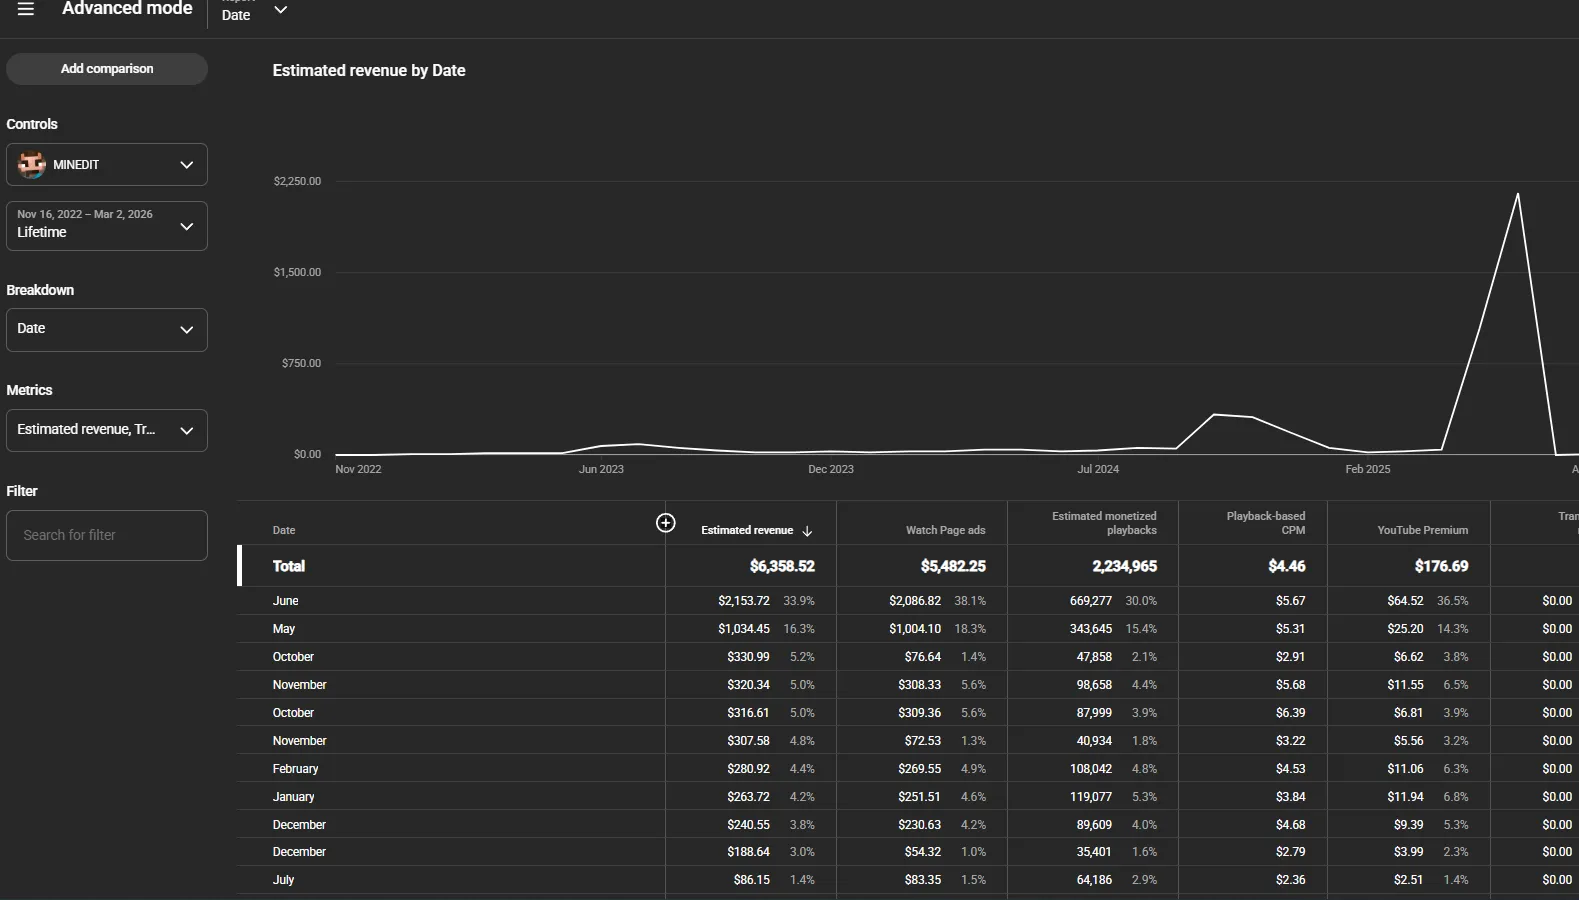Image resolution: width=1579 pixels, height=900 pixels.
Task: Sort by Watch Page ads column
Action: [945, 530]
